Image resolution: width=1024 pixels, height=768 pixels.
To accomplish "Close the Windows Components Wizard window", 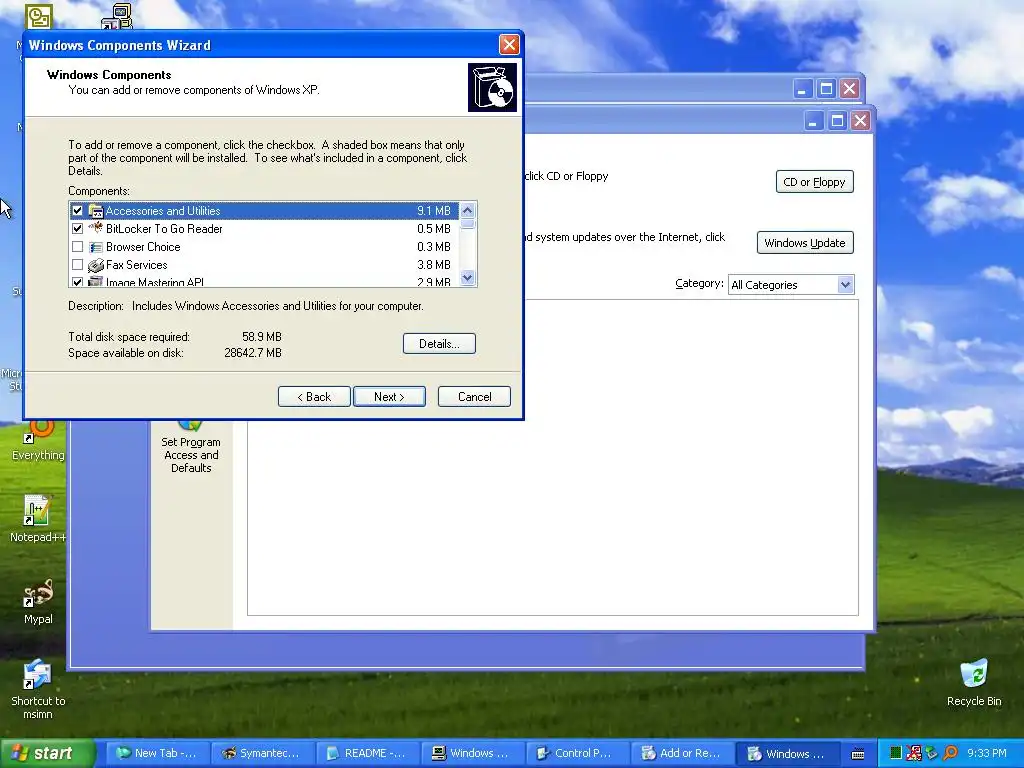I will 509,44.
